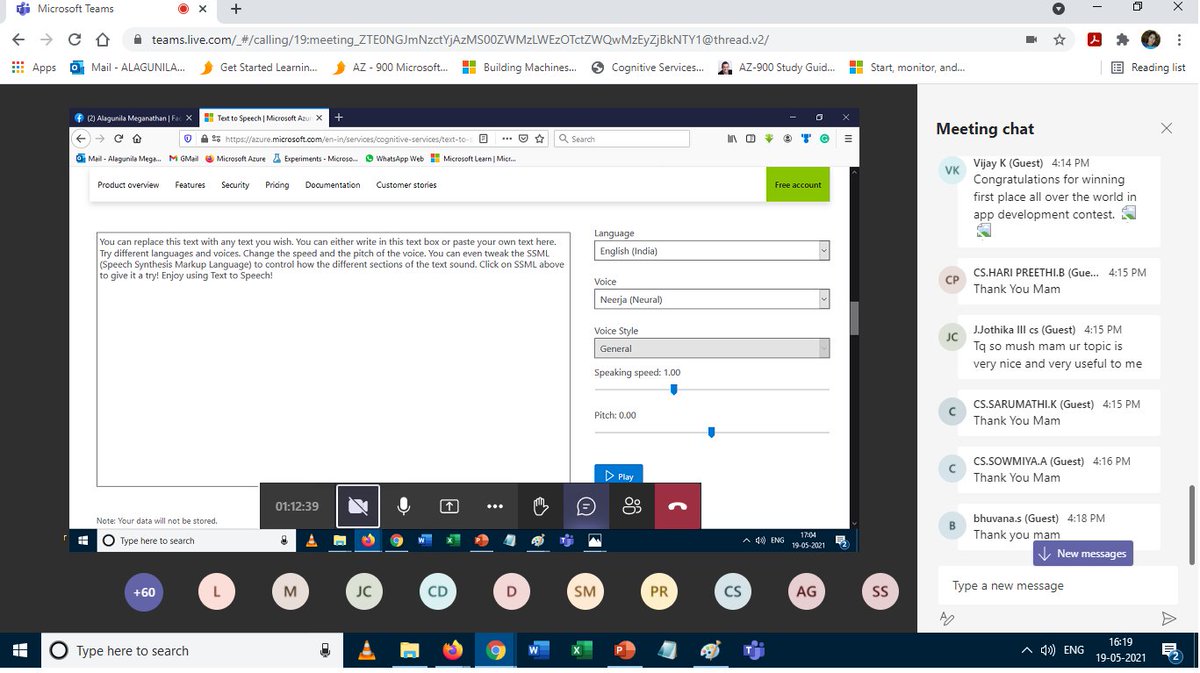Open the 'Cognitive Services...' bookmark

tap(648, 67)
